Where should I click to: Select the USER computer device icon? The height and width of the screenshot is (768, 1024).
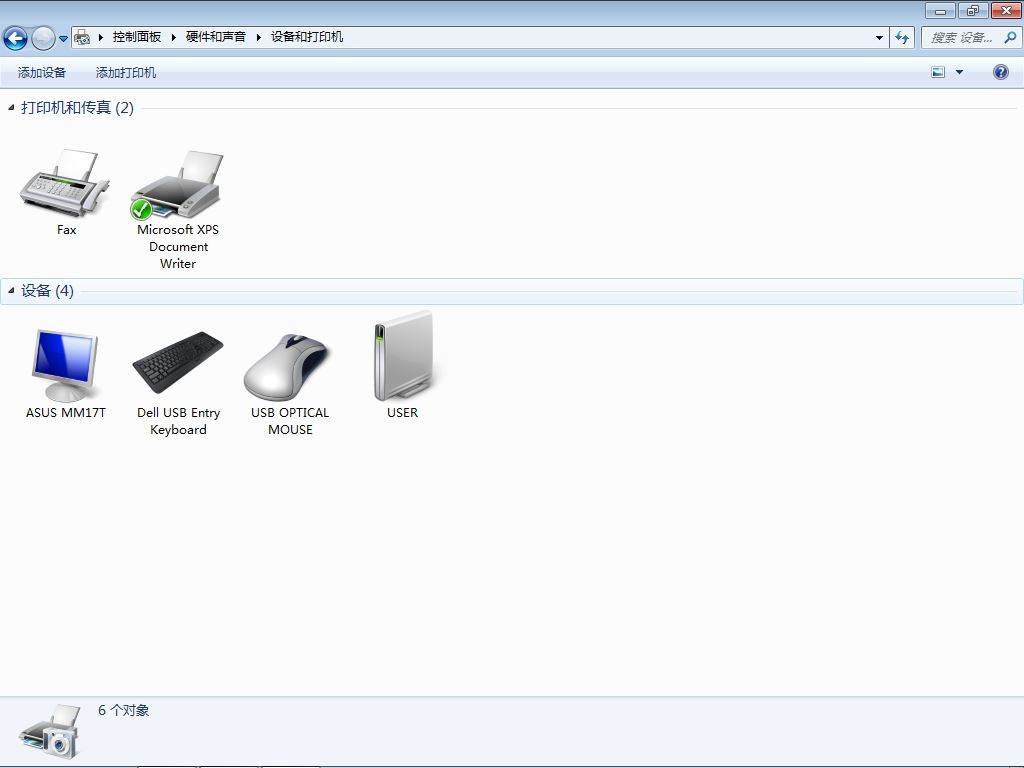click(403, 356)
